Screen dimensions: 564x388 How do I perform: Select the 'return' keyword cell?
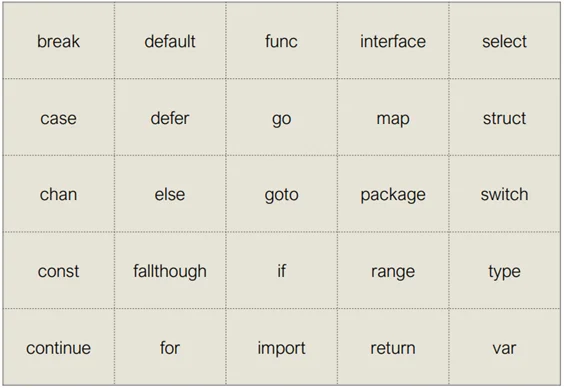point(393,348)
